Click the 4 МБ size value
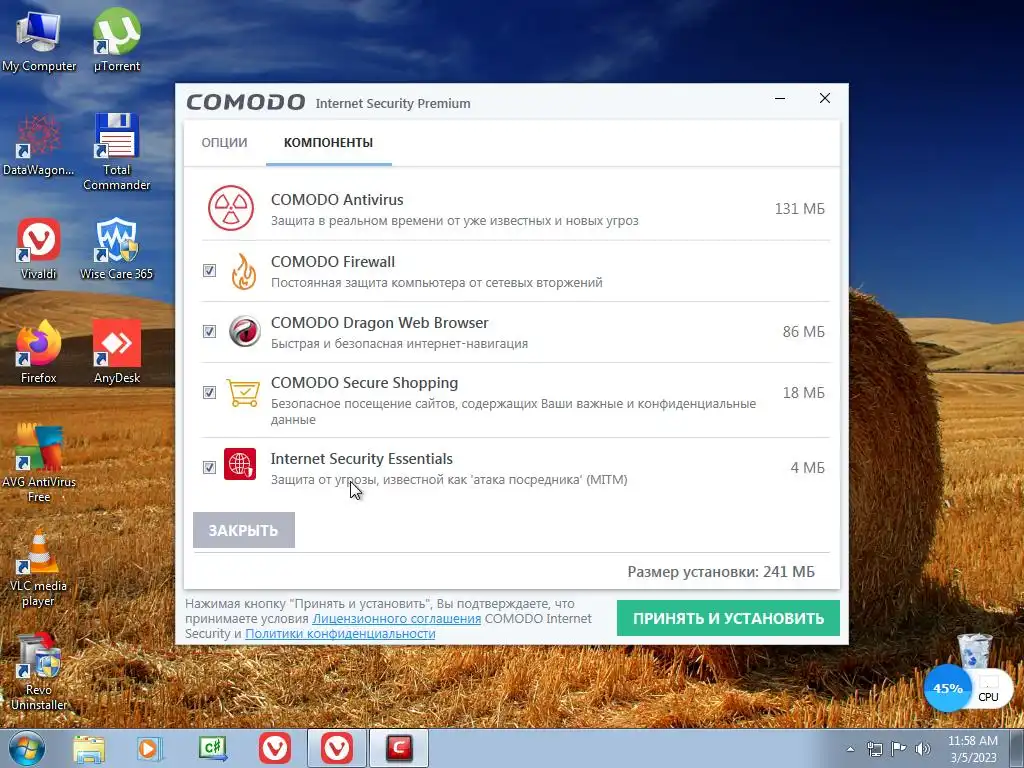1024x768 pixels. (807, 468)
